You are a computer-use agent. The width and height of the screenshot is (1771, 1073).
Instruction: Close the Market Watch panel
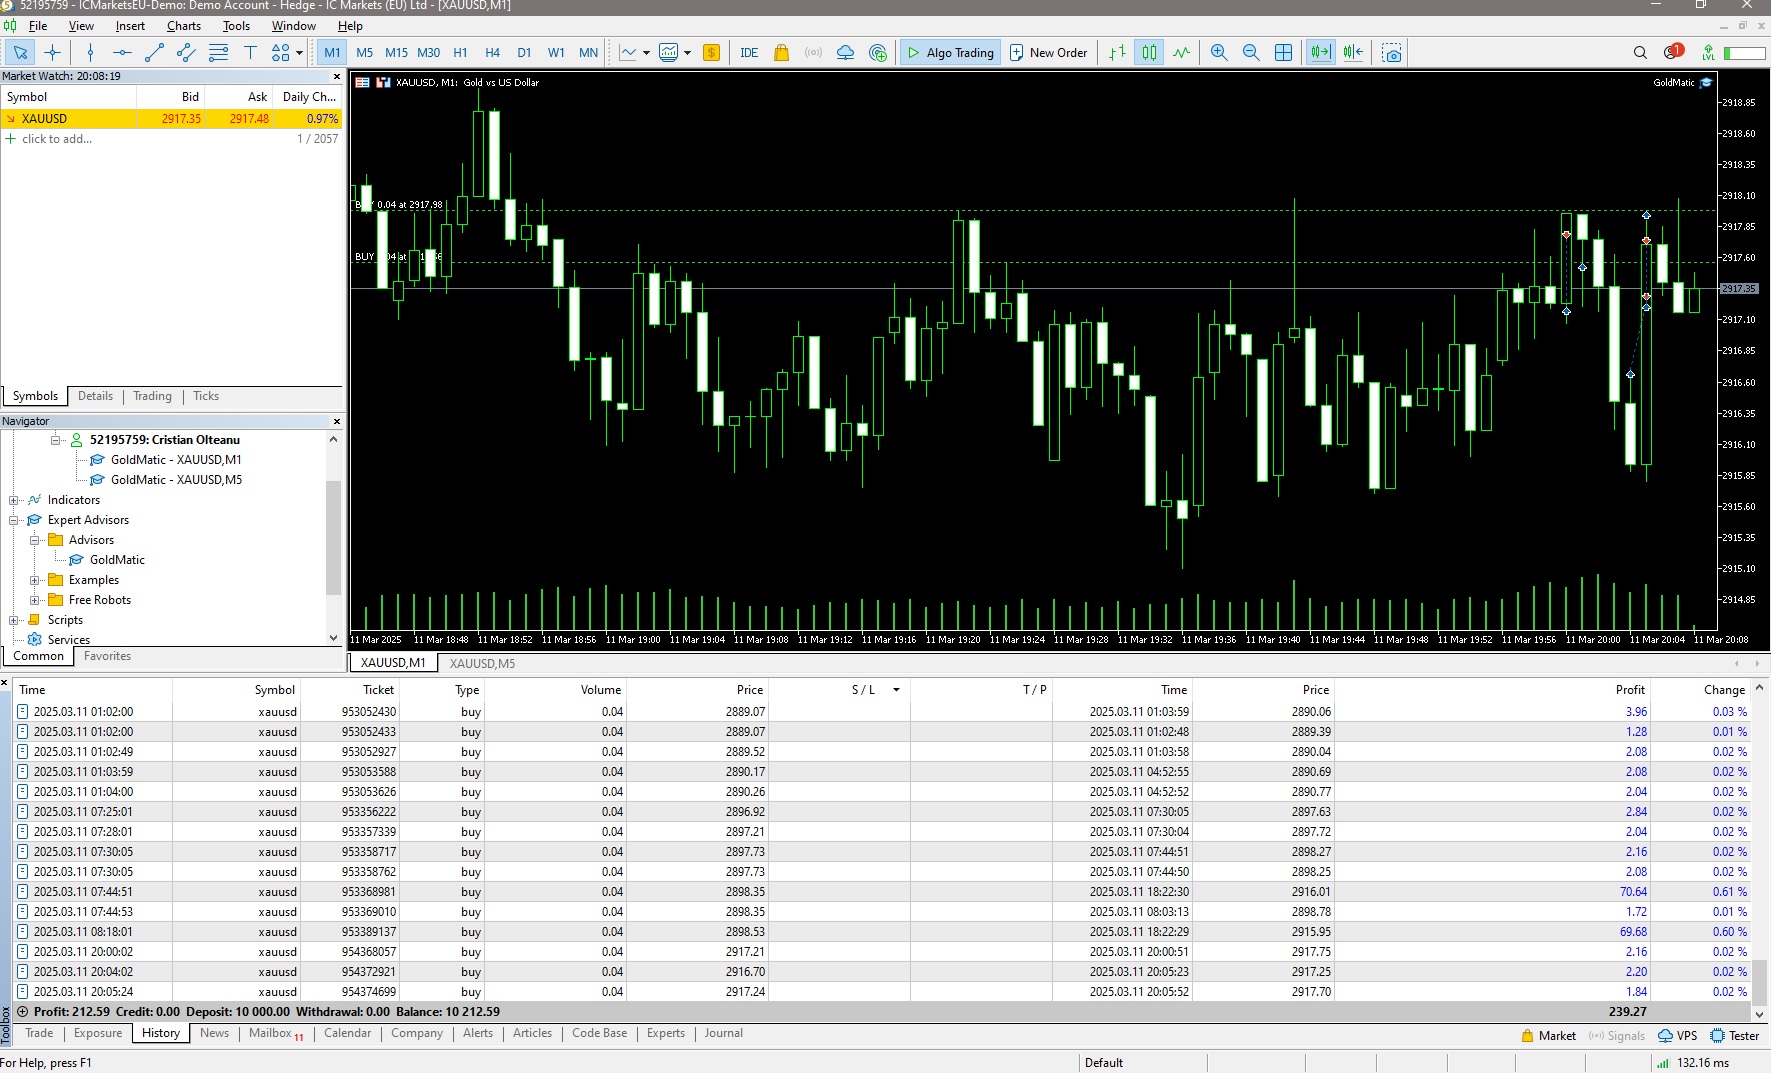click(x=336, y=76)
